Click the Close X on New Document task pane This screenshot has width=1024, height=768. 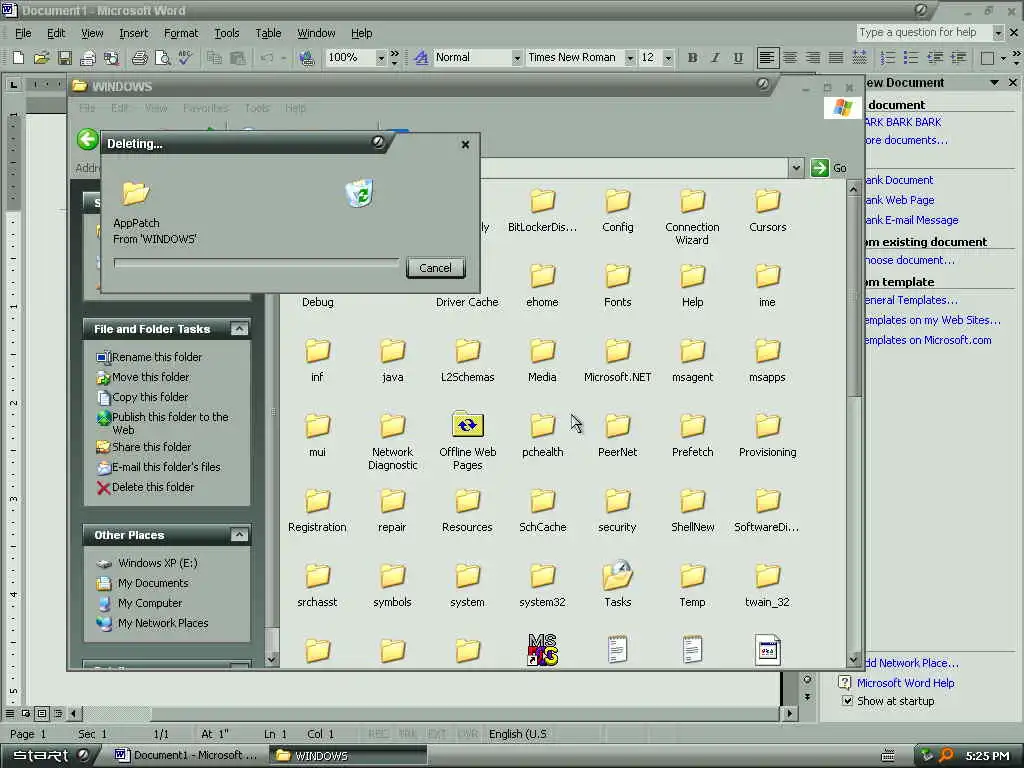pos(1012,82)
